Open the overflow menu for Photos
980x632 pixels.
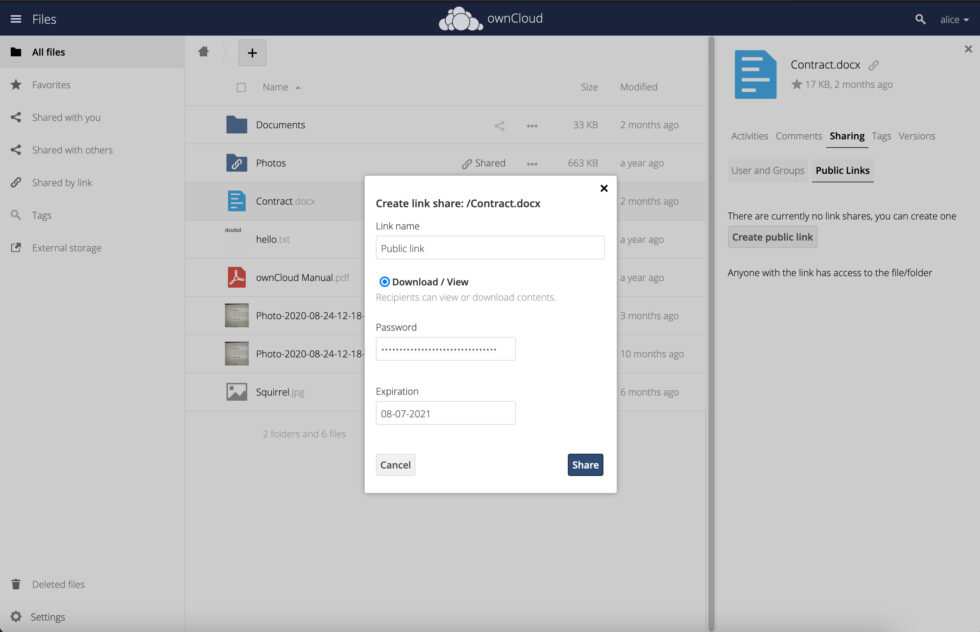[x=532, y=163]
